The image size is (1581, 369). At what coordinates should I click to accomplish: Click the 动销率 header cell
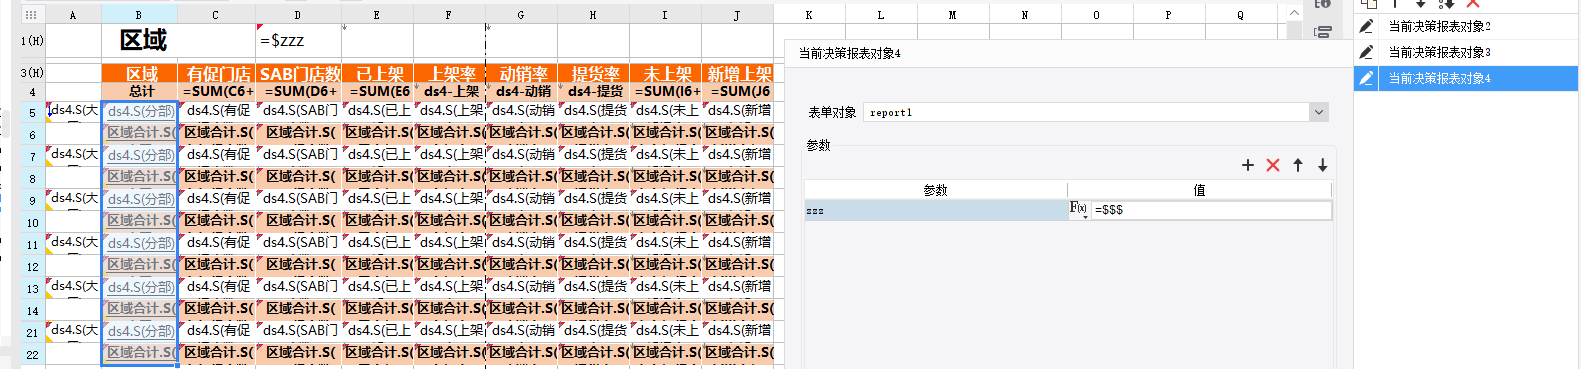click(522, 73)
